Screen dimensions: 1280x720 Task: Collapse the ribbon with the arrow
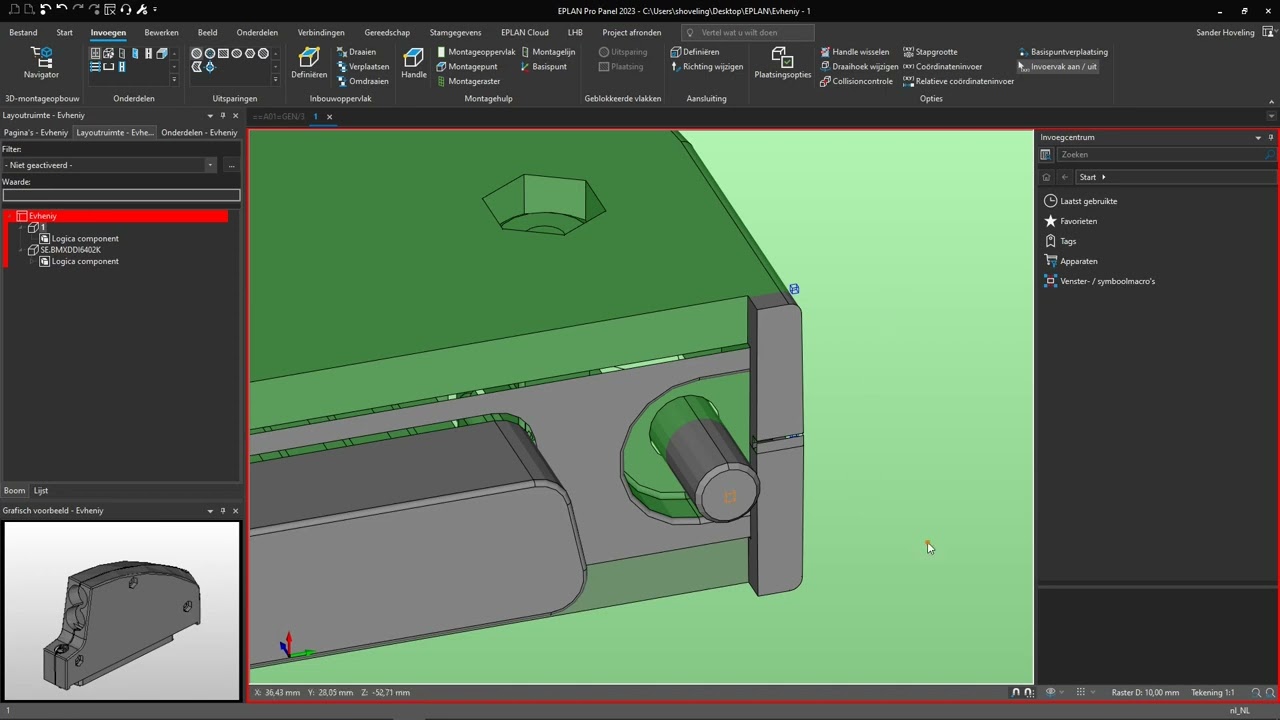1272,101
